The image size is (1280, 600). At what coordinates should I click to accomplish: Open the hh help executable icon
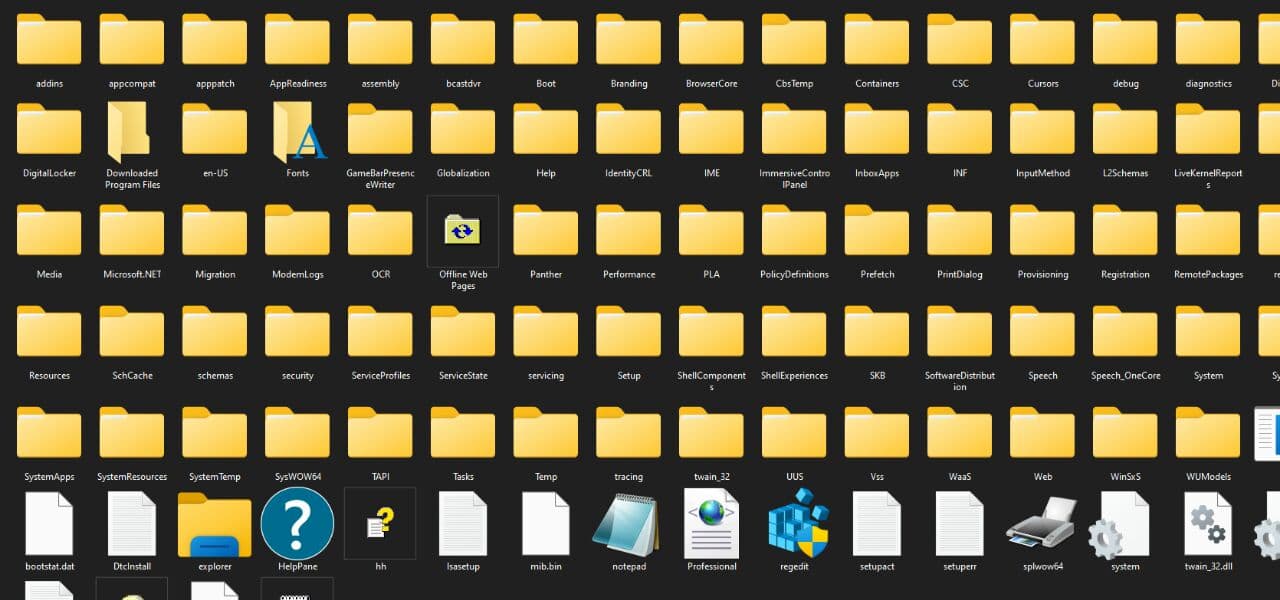pyautogui.click(x=379, y=523)
